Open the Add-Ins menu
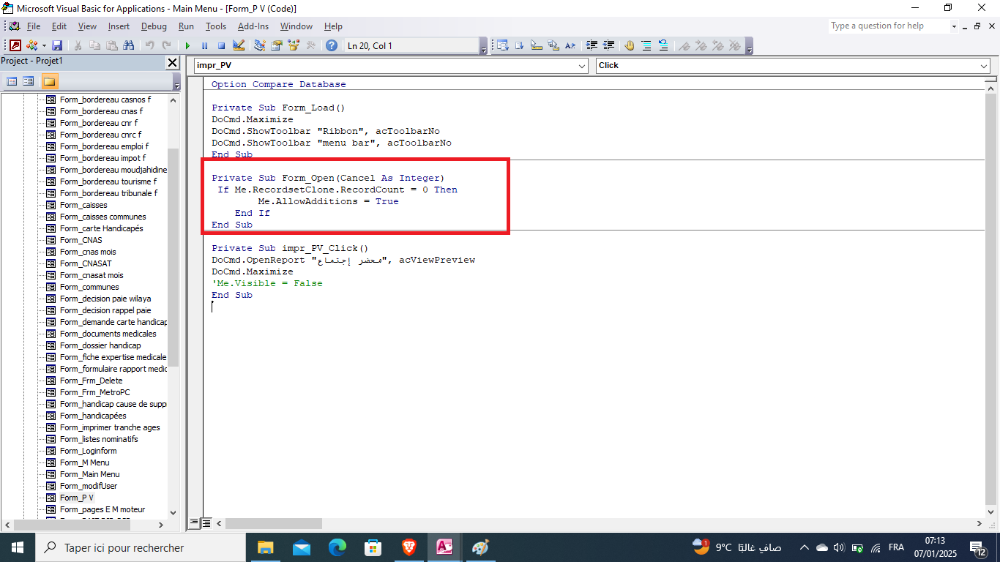Screen dimensions: 1000x562 253,26
